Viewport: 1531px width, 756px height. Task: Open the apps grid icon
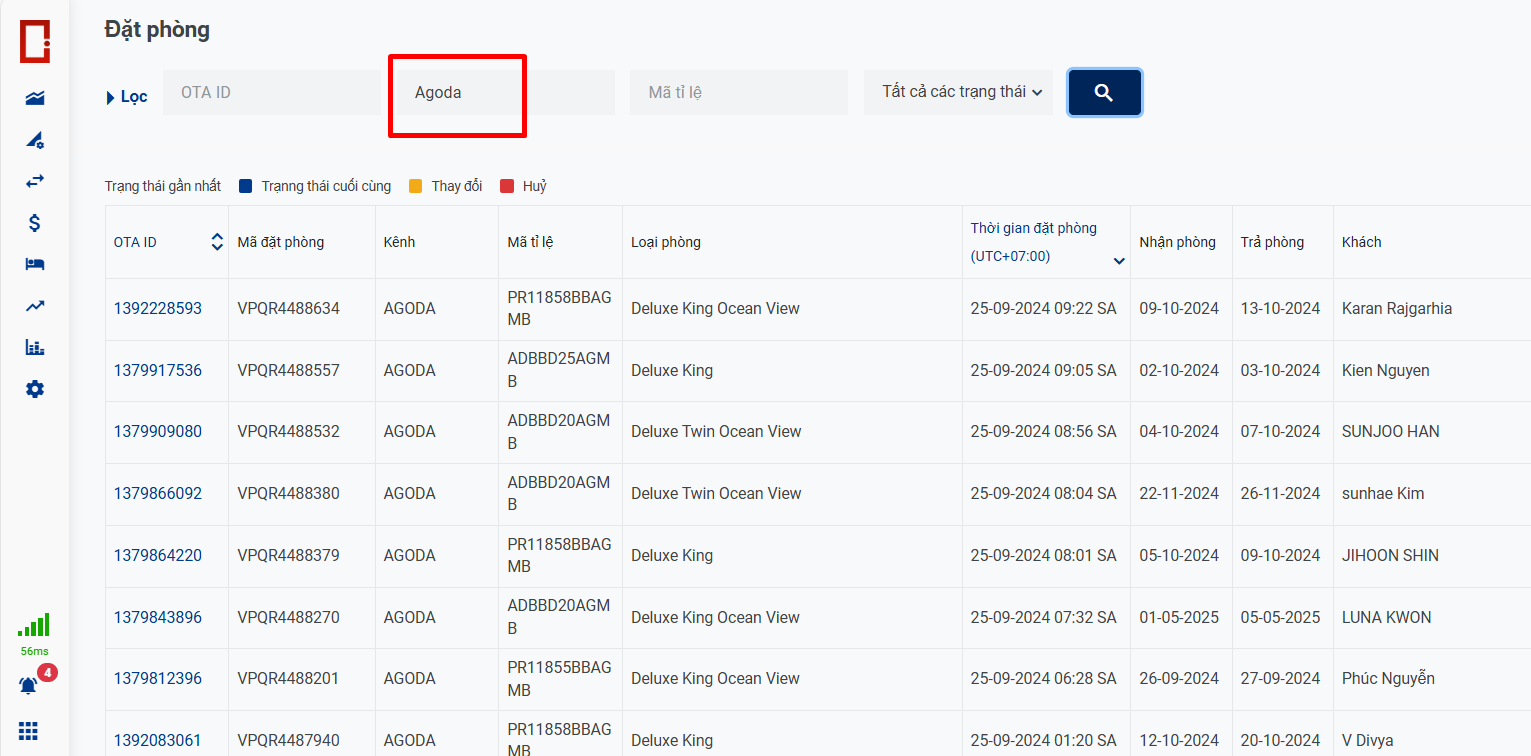[29, 731]
